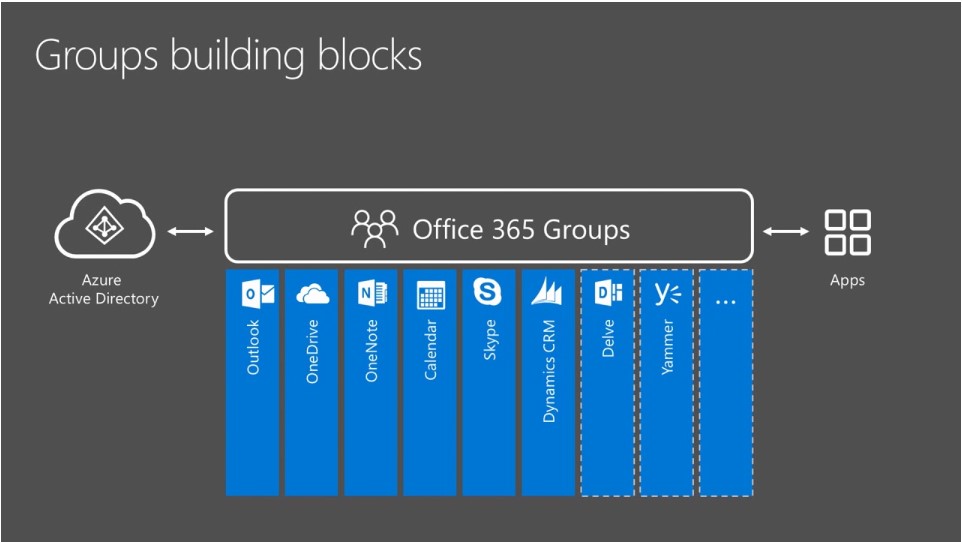Image resolution: width=962 pixels, height=542 pixels.
Task: Select the Dynamics CRM logo icon
Action: pyautogui.click(x=547, y=291)
